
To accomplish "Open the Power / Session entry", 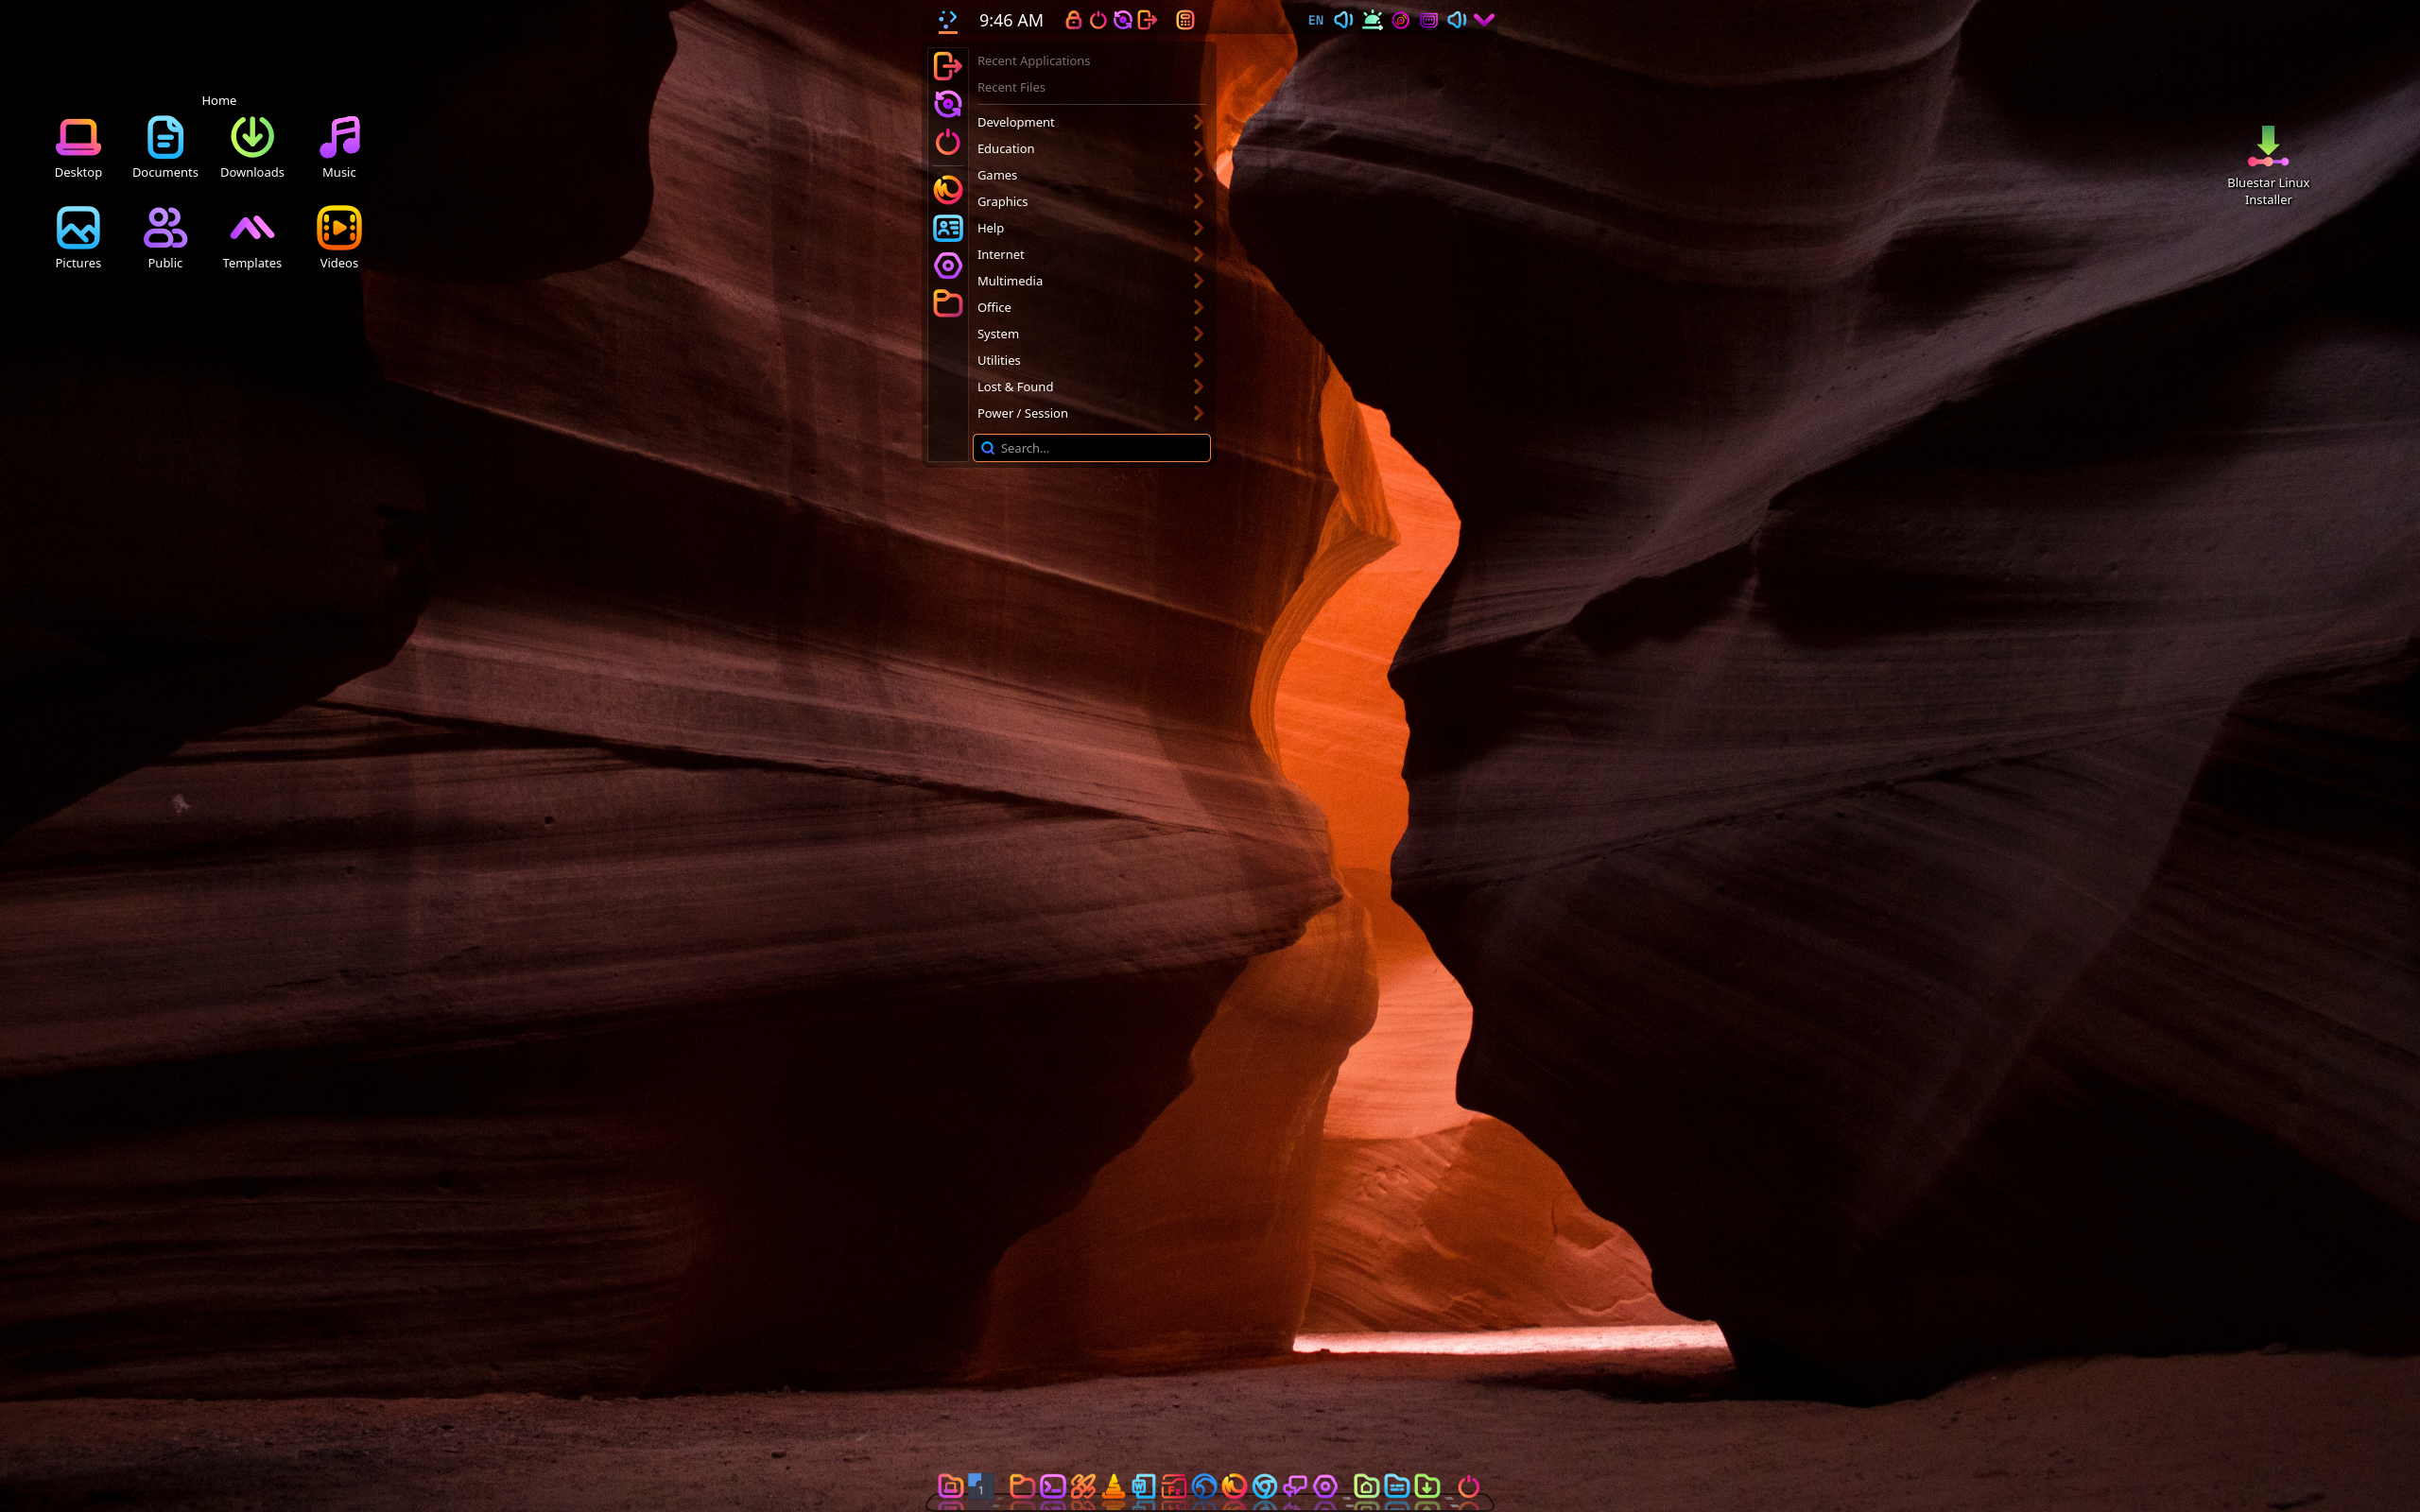I will [x=1089, y=413].
